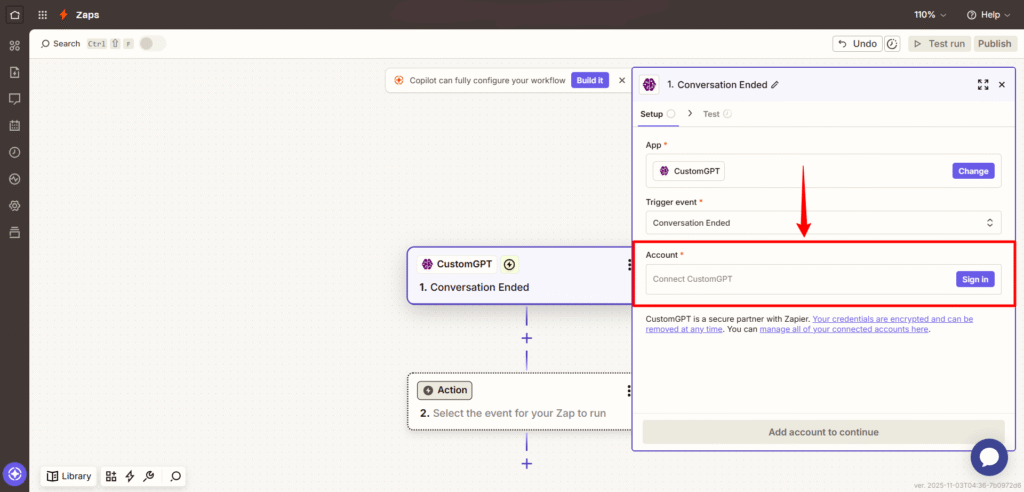Viewport: 1024px width, 492px height.
Task: Switch to the Setup tab
Action: [x=658, y=114]
